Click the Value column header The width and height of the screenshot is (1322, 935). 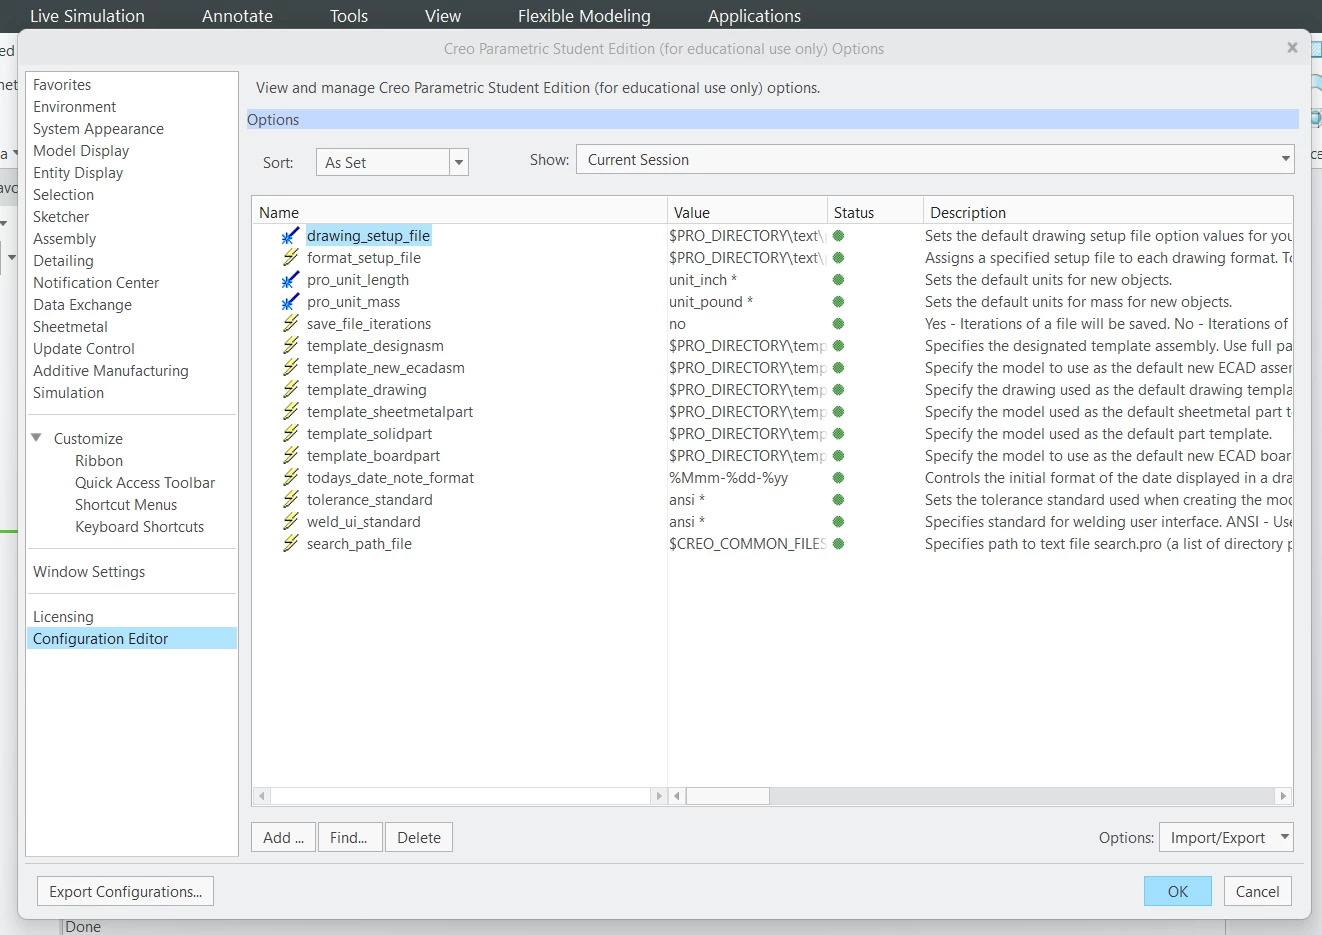click(747, 212)
